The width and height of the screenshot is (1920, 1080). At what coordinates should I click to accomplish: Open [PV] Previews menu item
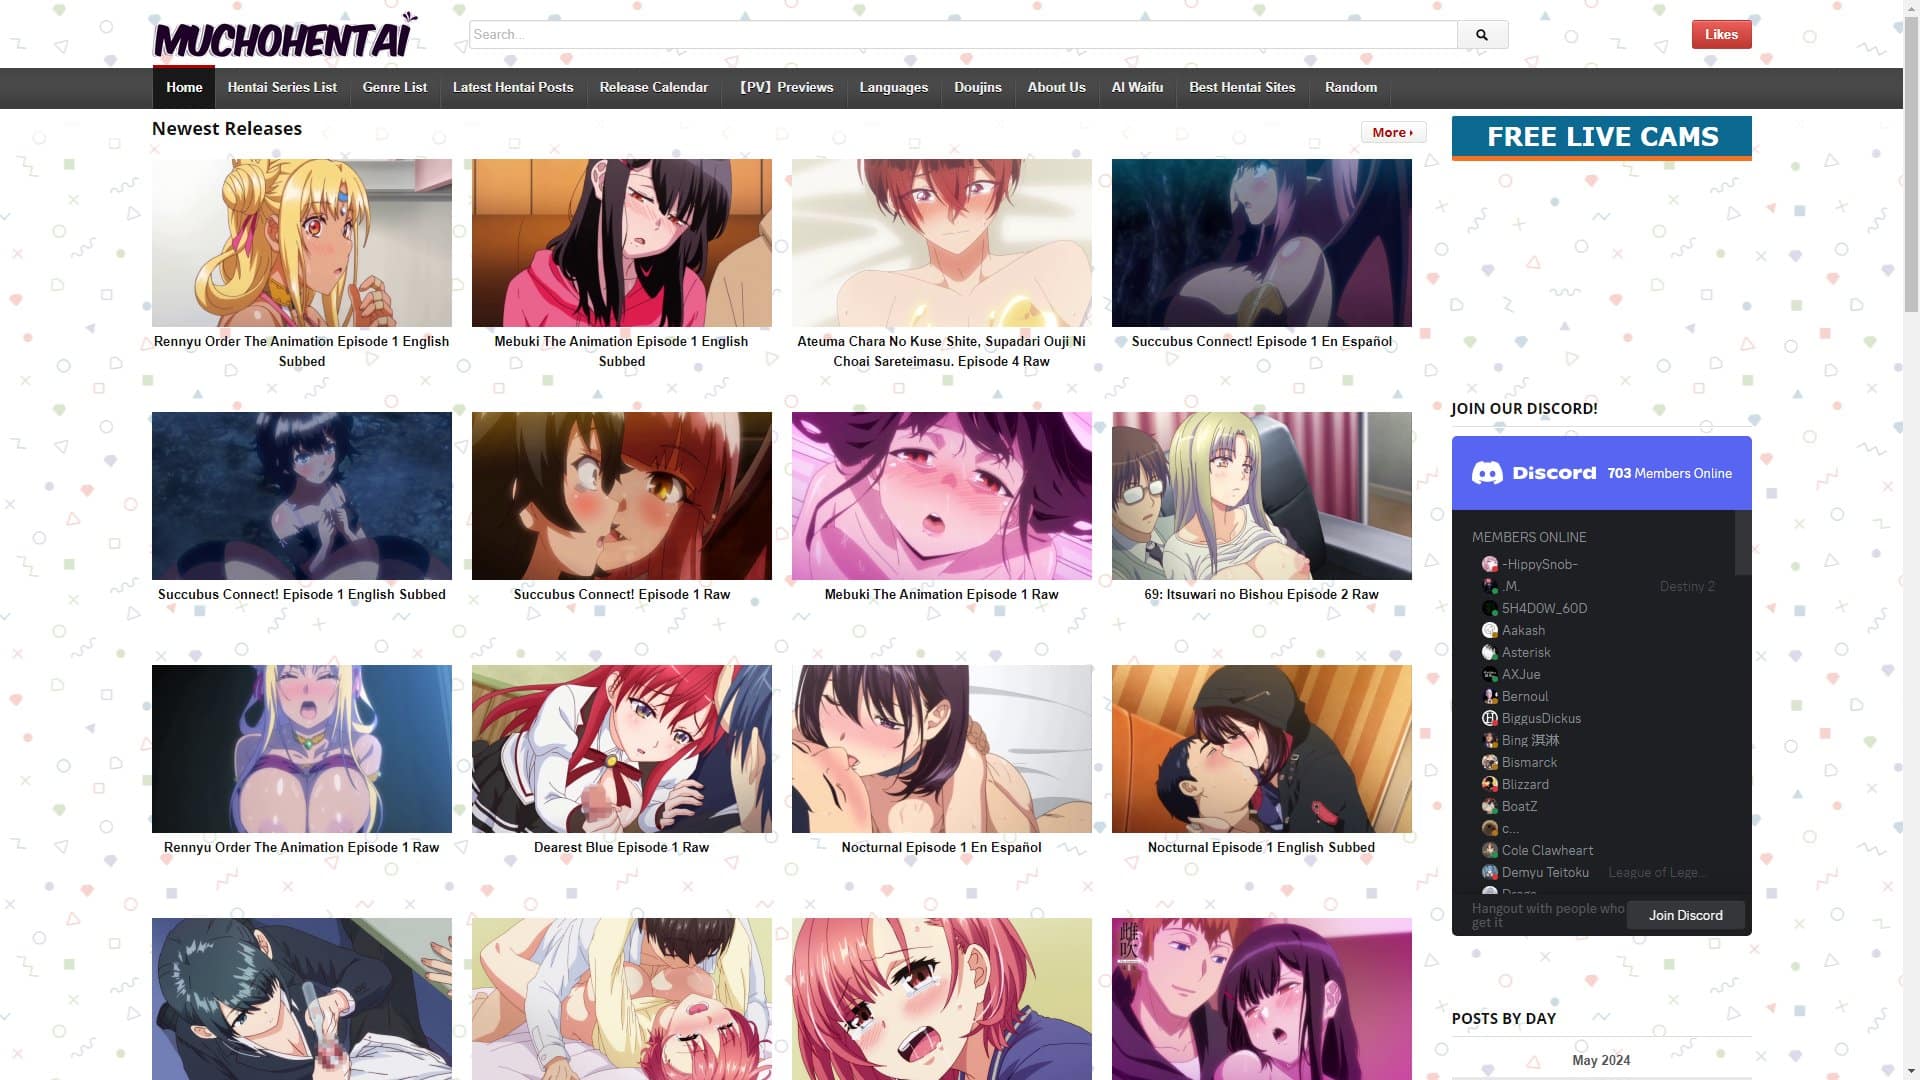click(x=785, y=88)
